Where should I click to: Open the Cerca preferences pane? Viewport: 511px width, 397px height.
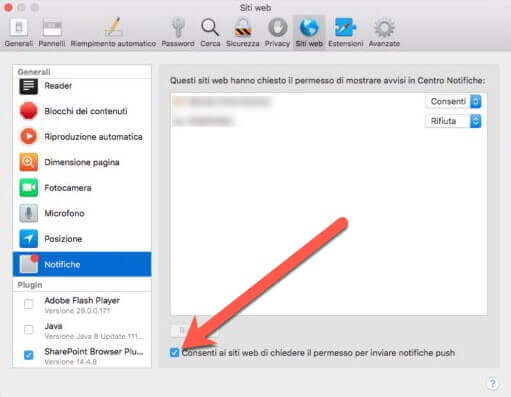tap(210, 32)
